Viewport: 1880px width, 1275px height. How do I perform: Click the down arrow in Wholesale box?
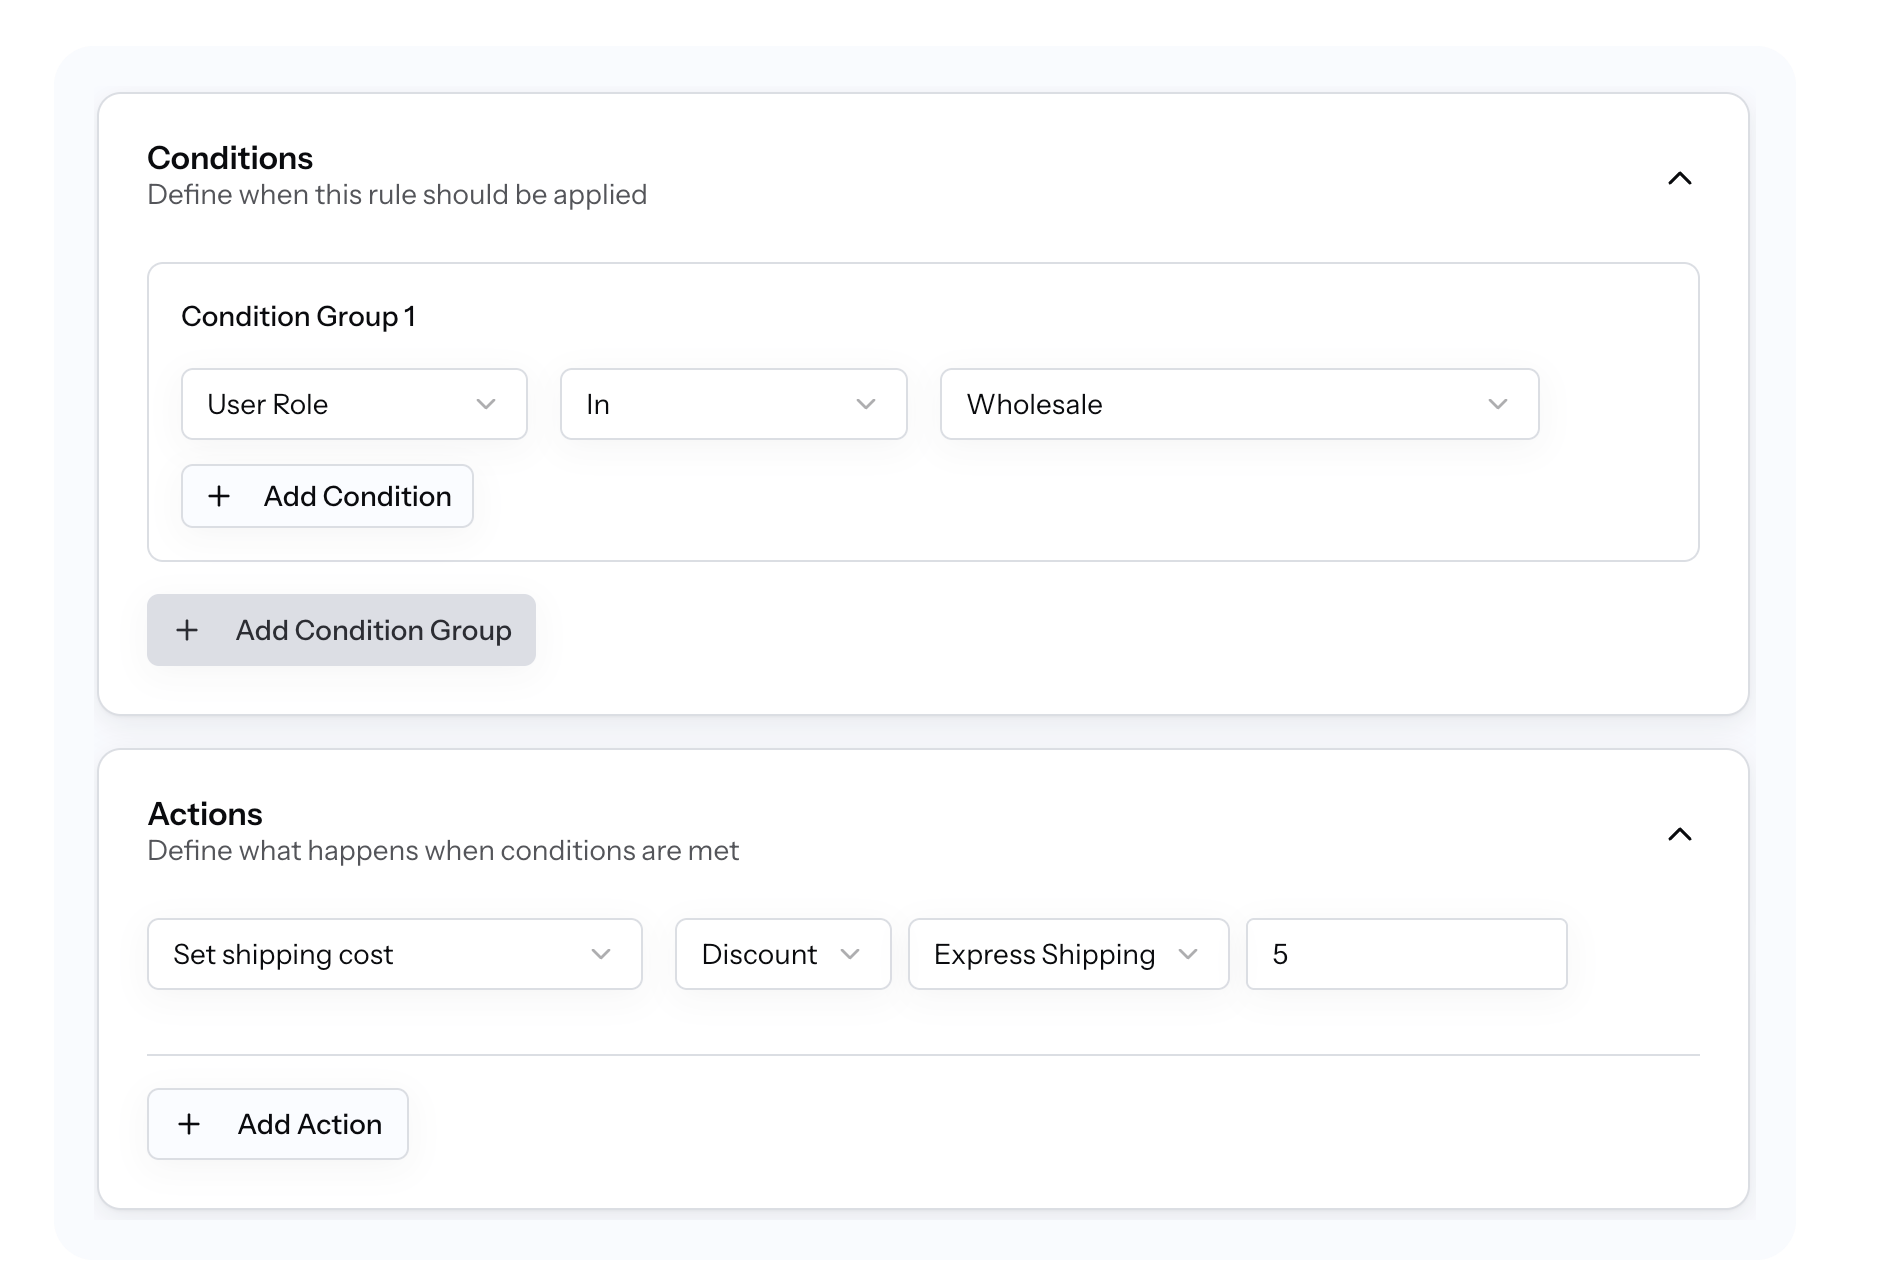tap(1497, 404)
